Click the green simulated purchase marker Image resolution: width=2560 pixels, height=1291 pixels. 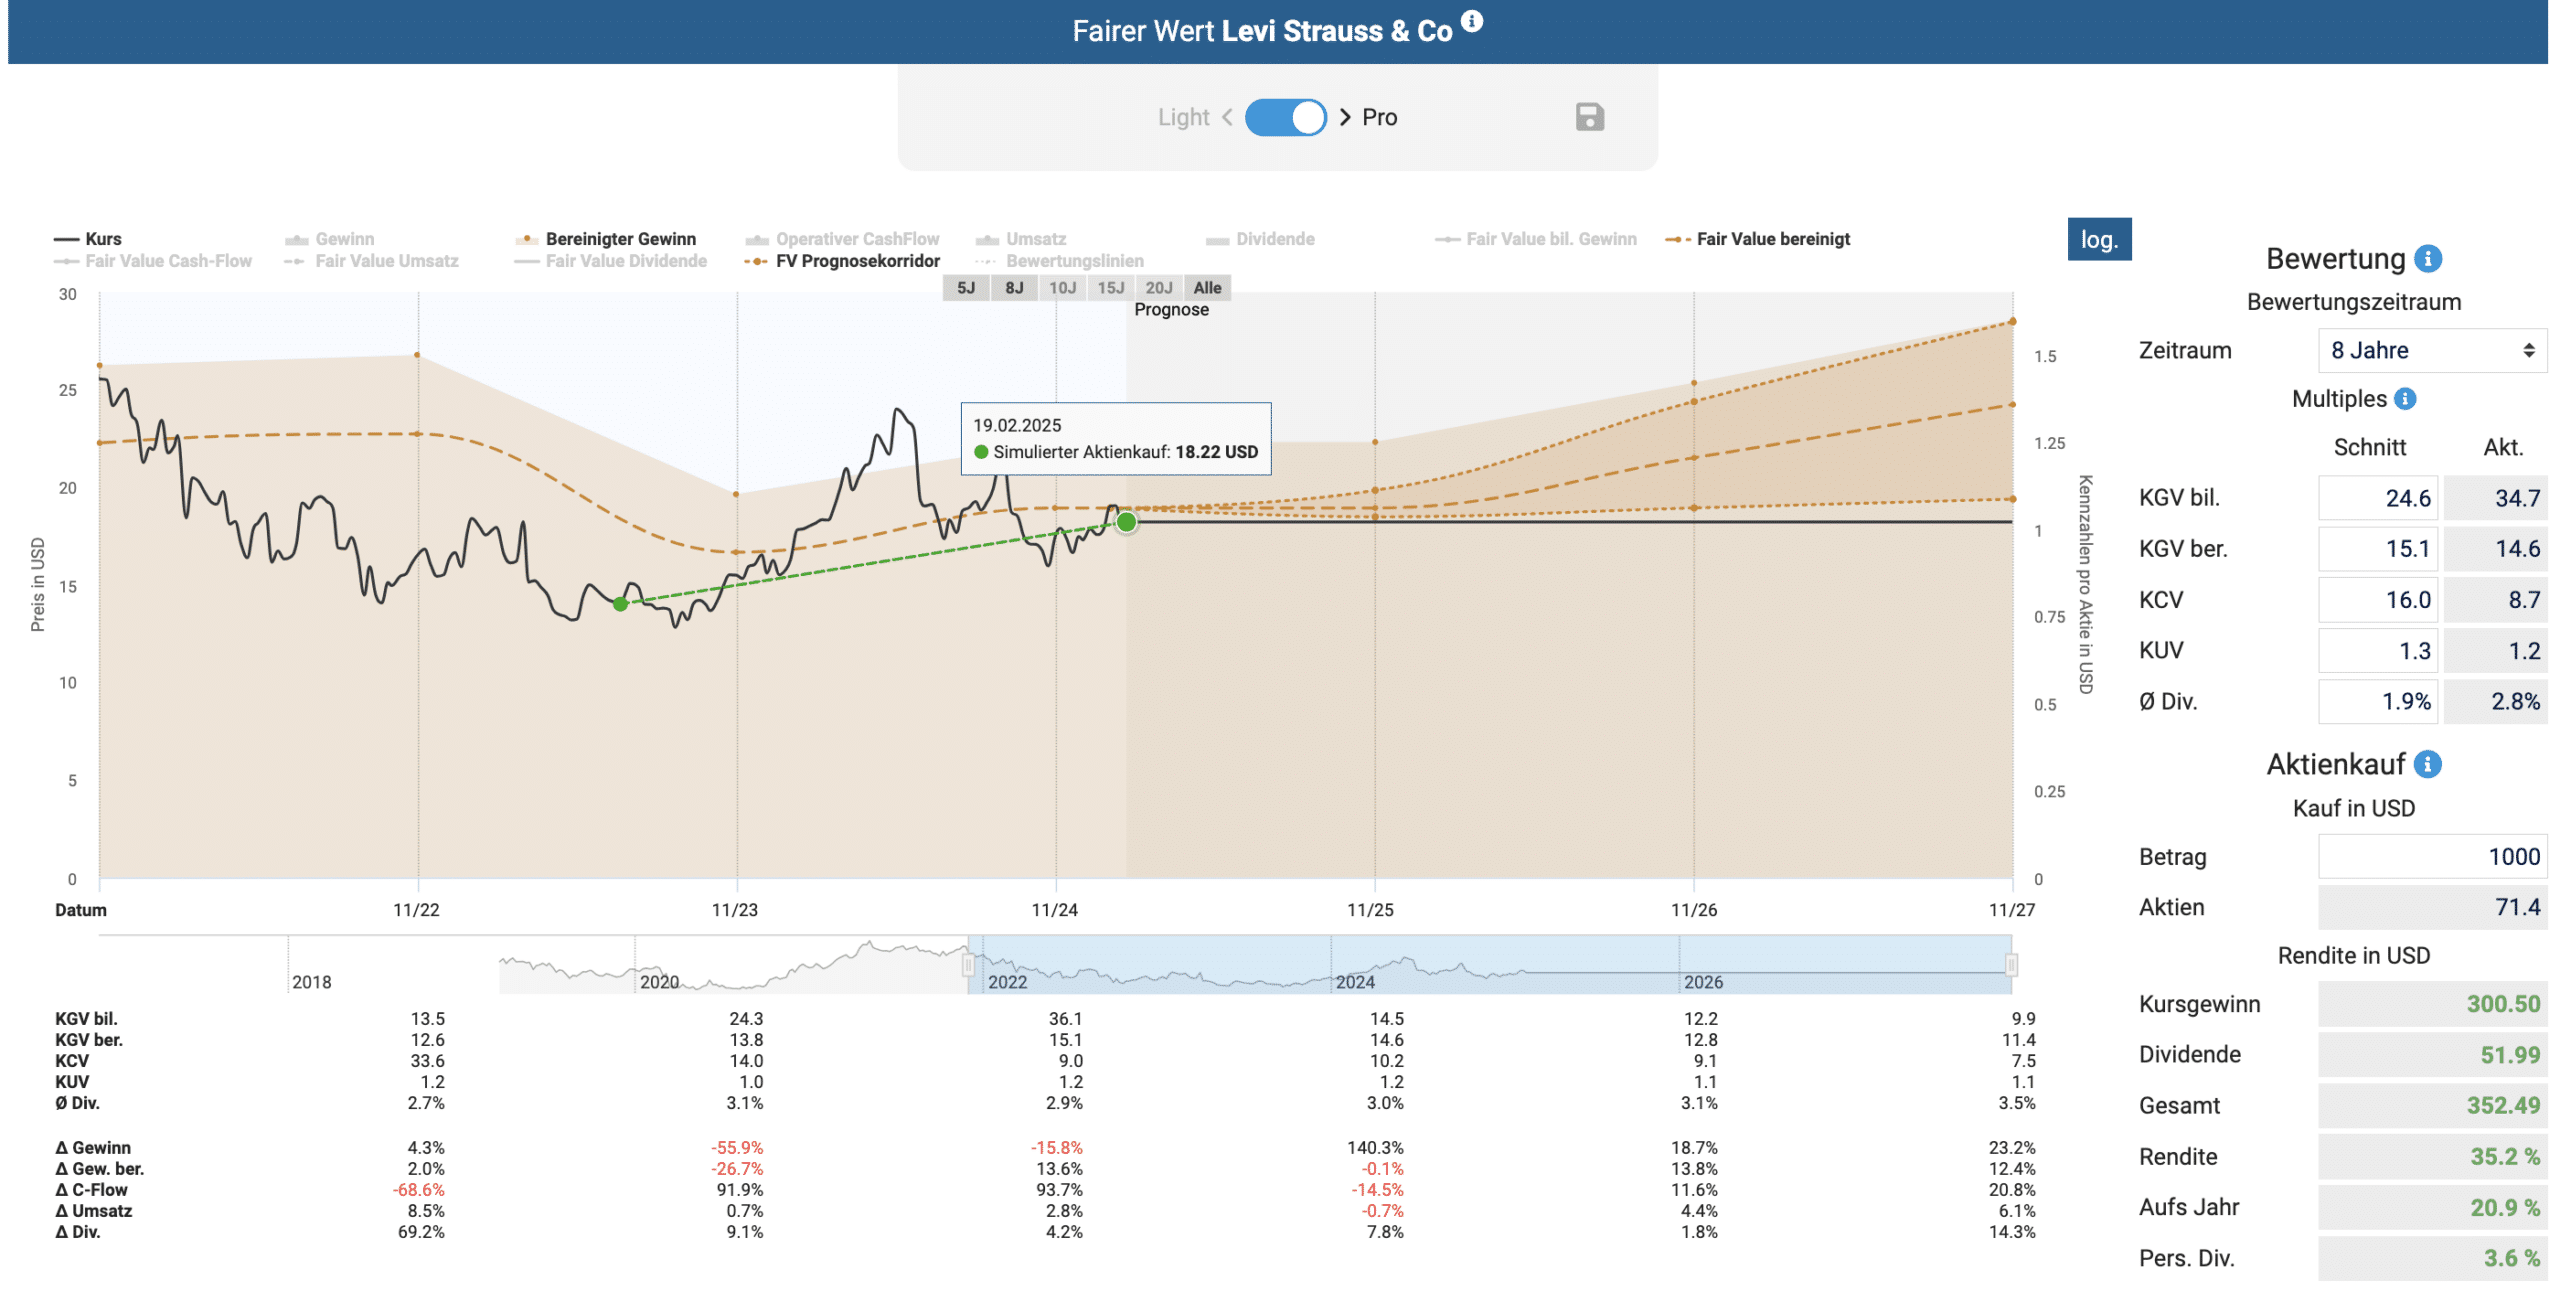1126,522
